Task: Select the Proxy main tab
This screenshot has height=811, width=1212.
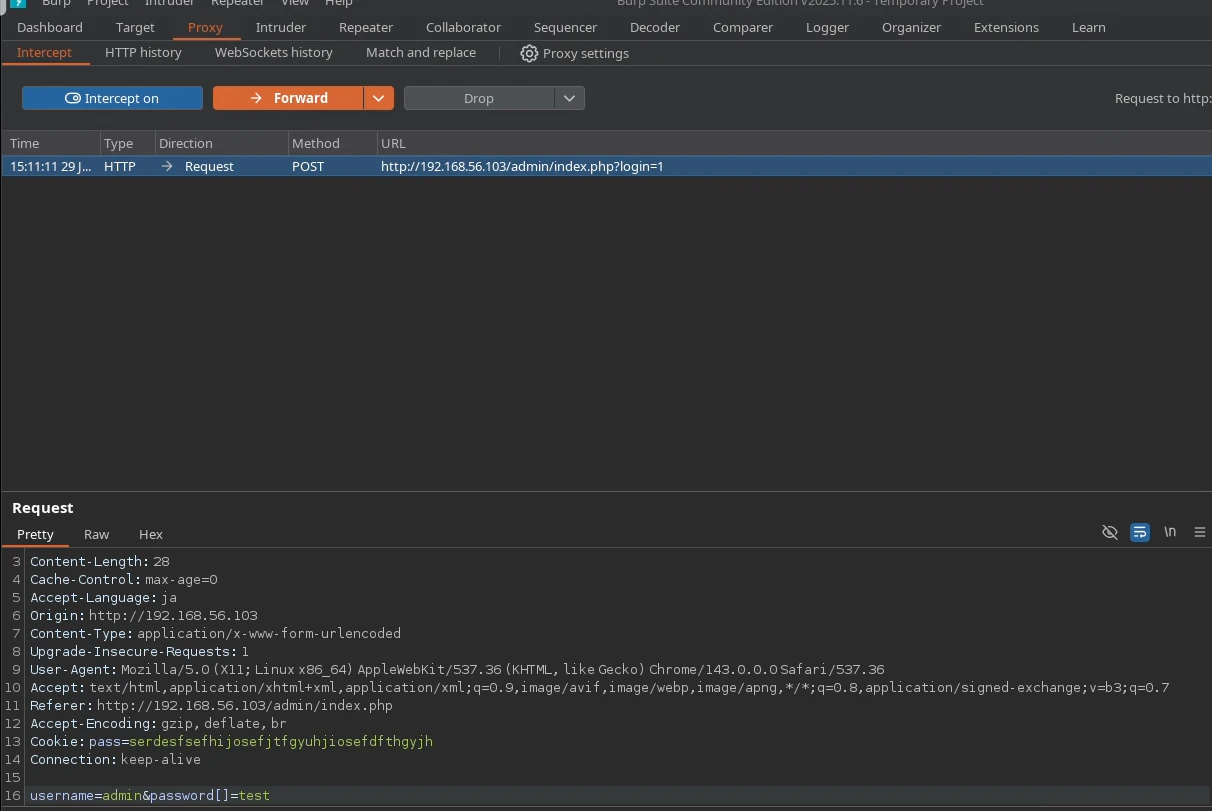Action: [205, 27]
